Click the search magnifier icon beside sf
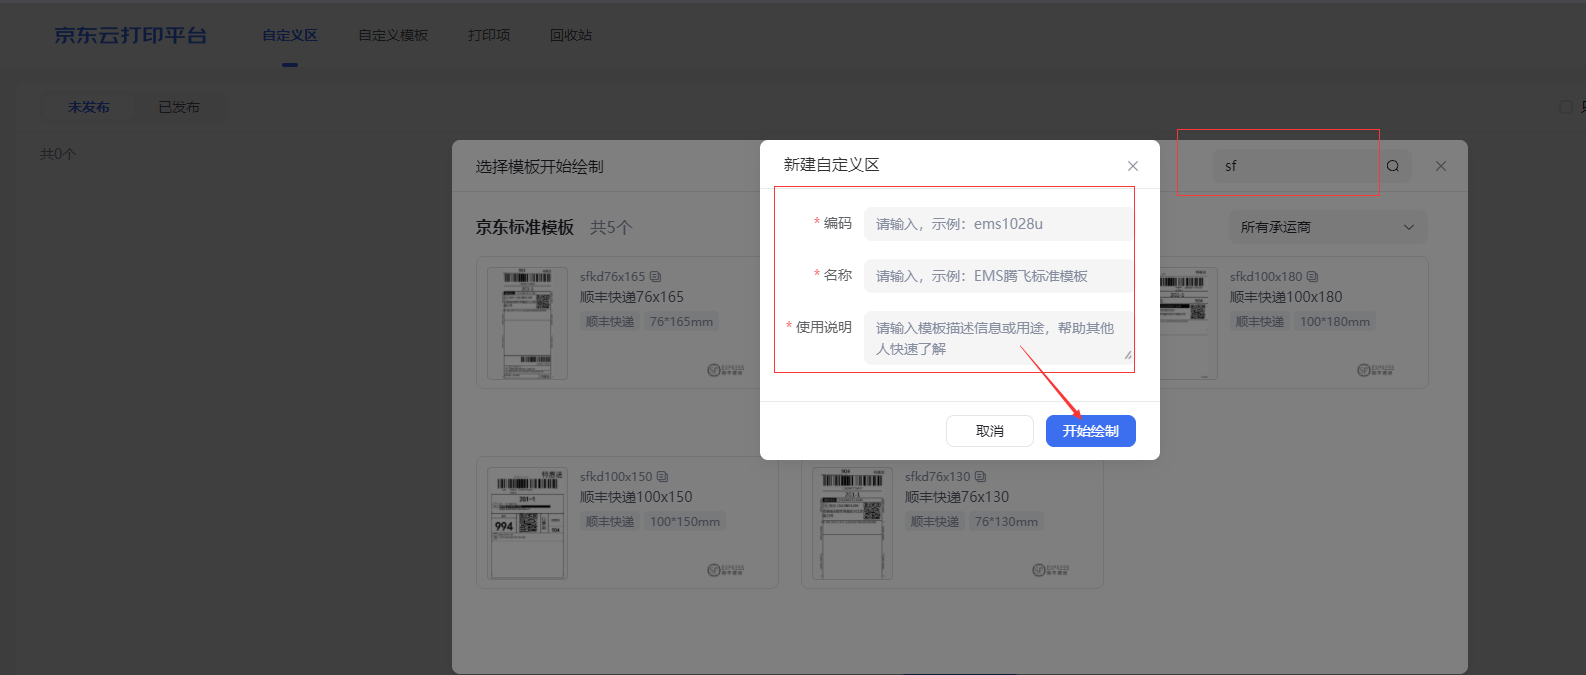Viewport: 1586px width, 675px height. tap(1393, 166)
